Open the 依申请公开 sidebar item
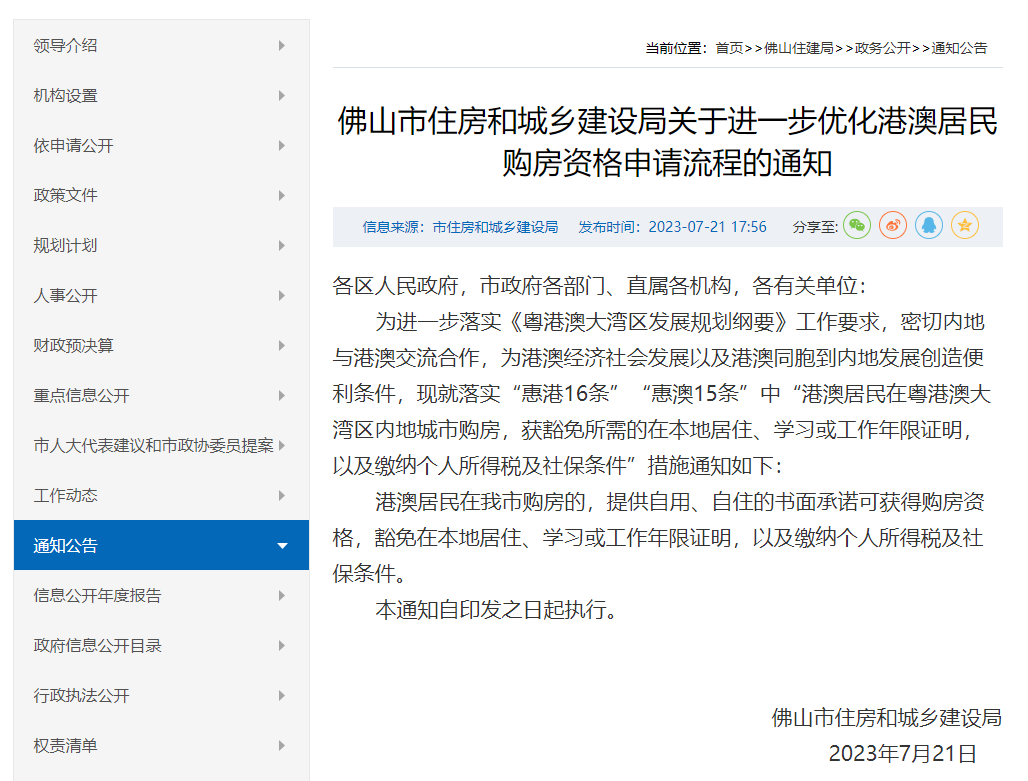This screenshot has width=1028, height=781. click(74, 146)
